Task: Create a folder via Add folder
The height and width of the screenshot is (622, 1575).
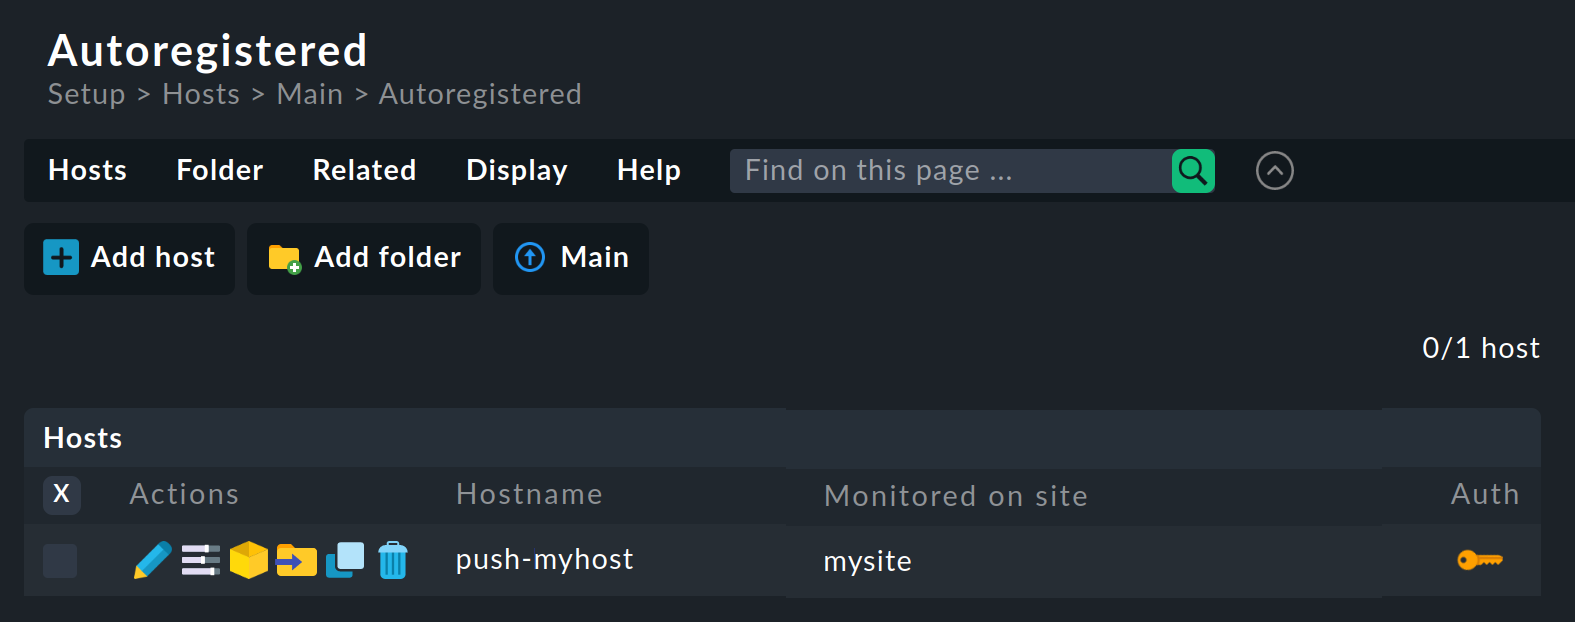Action: pos(363,258)
